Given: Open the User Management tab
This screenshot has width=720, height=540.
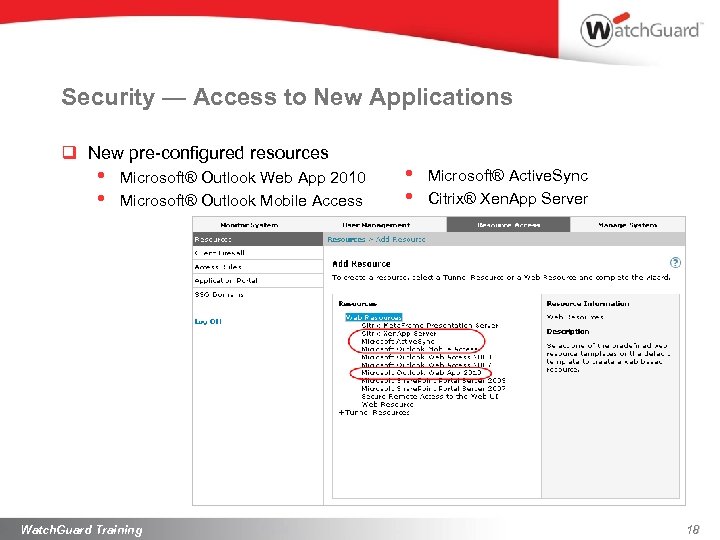Looking at the screenshot, I should (x=376, y=225).
